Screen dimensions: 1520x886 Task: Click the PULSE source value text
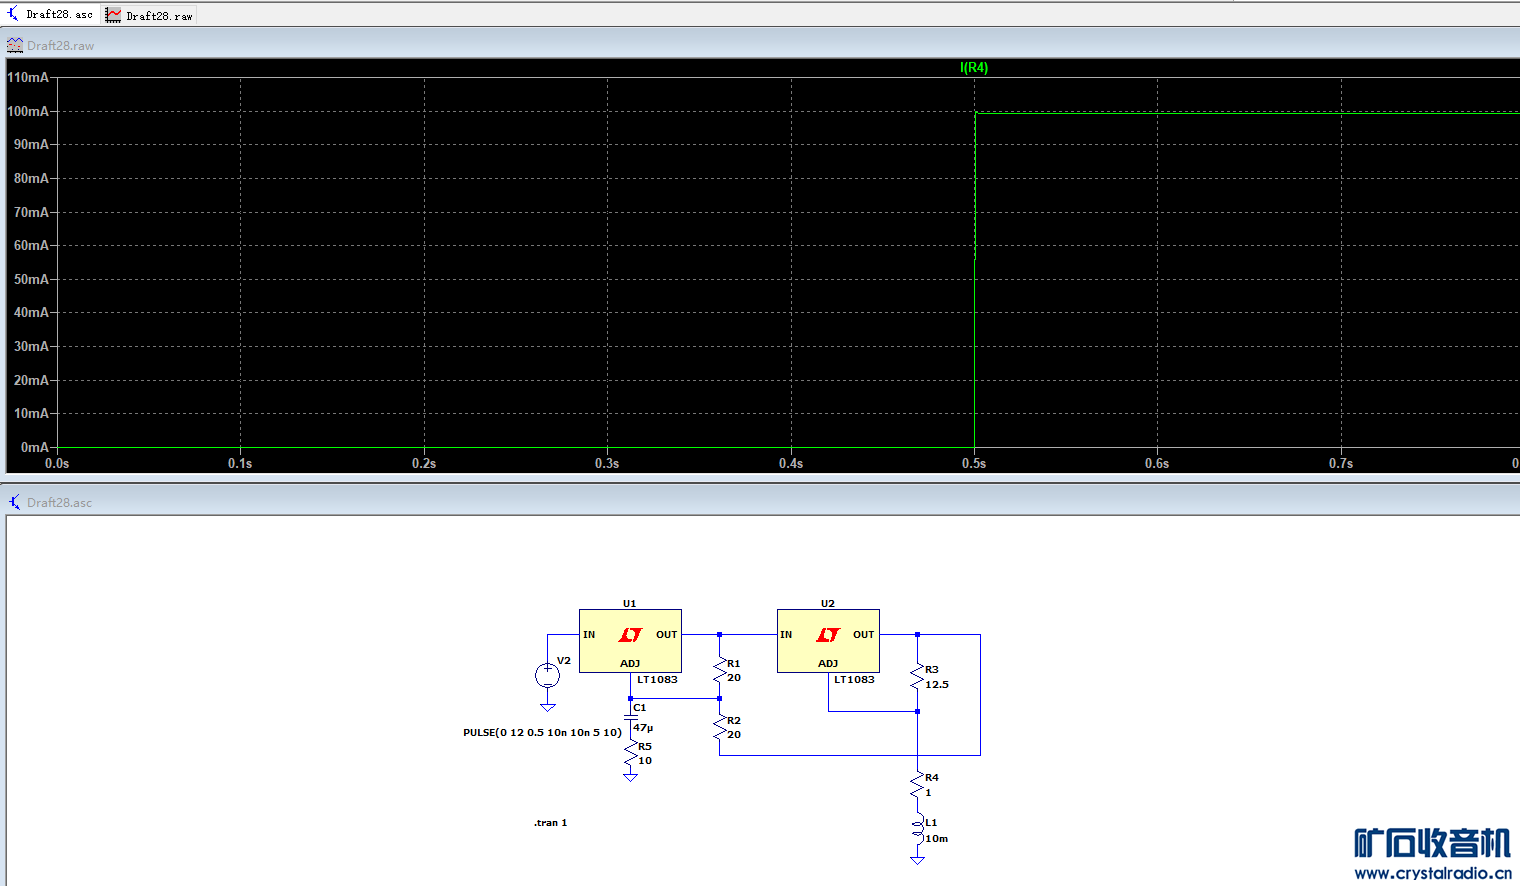point(542,733)
